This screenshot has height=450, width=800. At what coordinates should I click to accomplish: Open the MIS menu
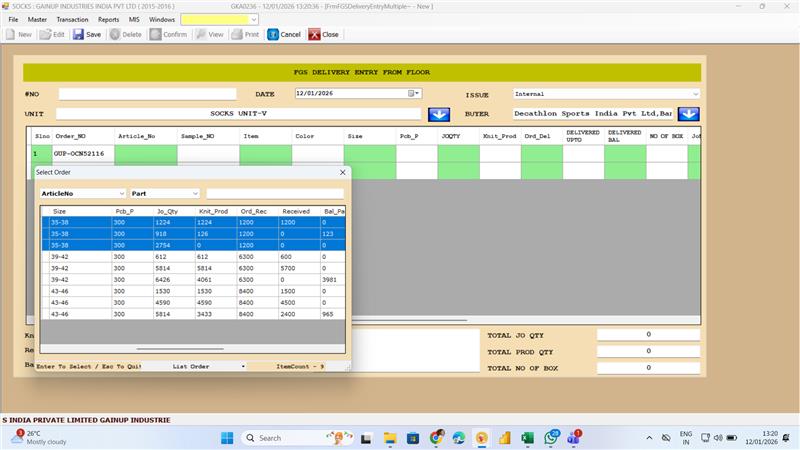[134, 19]
